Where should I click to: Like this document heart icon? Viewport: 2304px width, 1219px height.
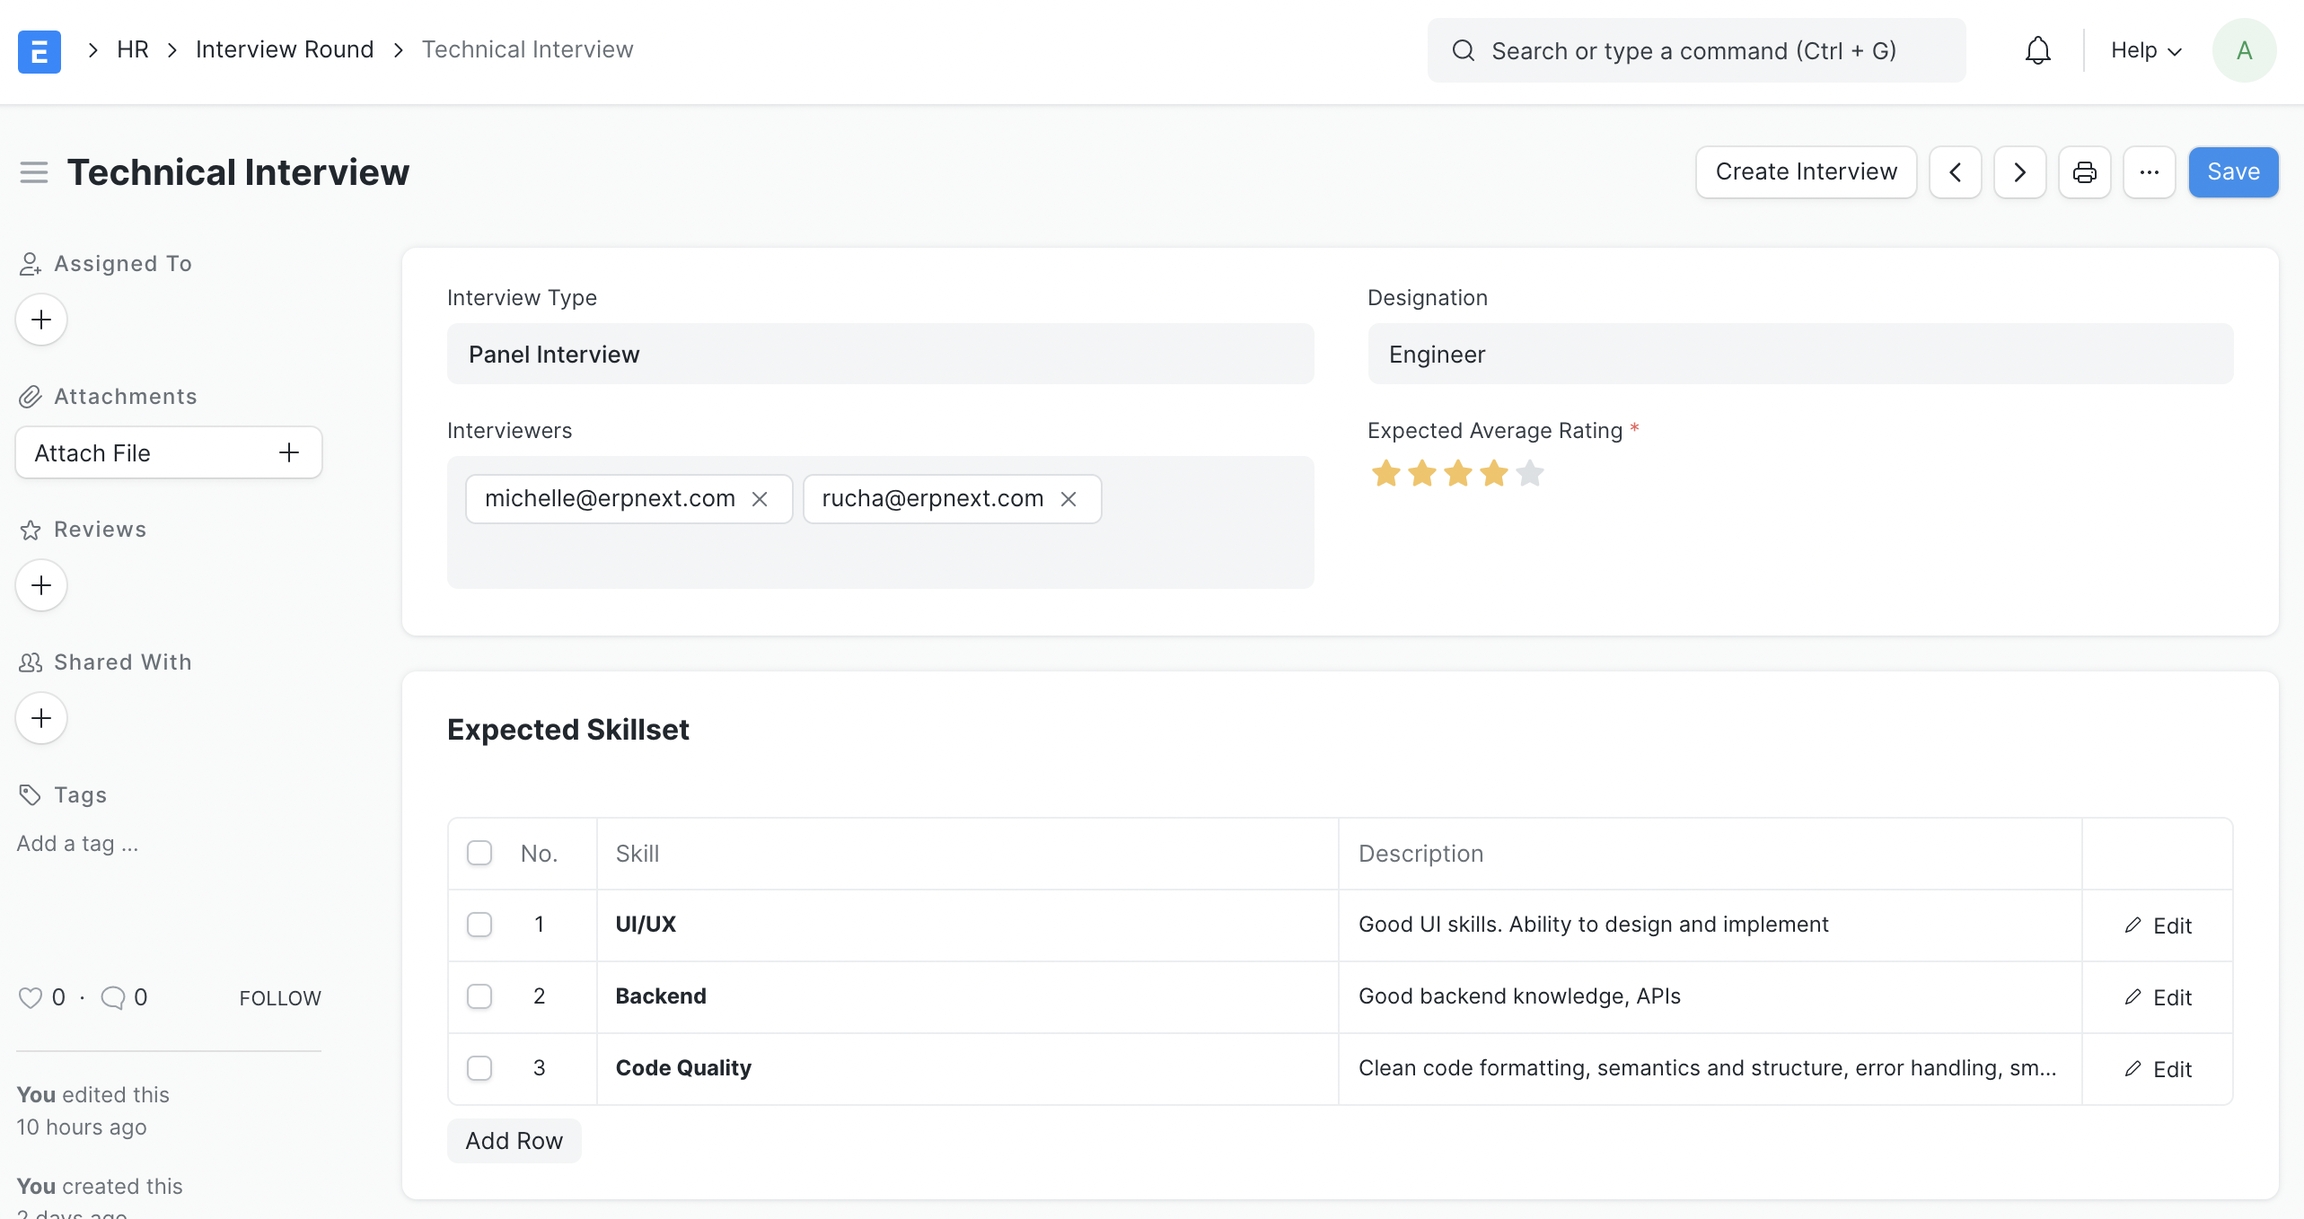tap(30, 997)
